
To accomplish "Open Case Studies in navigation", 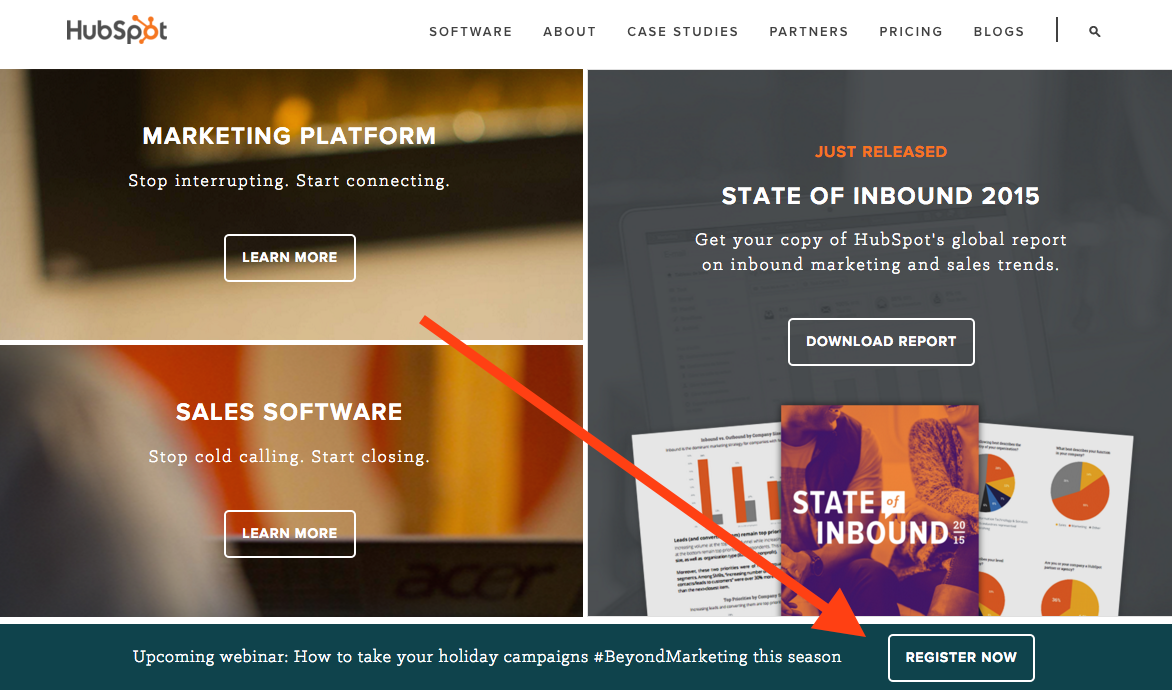I will [682, 31].
